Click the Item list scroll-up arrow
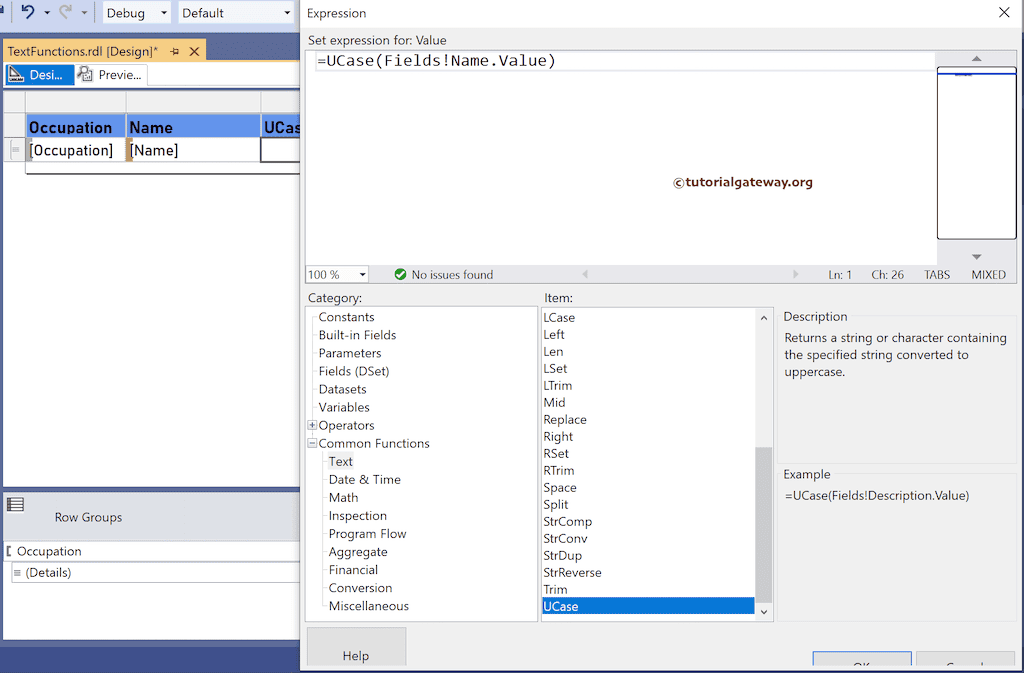This screenshot has width=1024, height=673. (764, 317)
